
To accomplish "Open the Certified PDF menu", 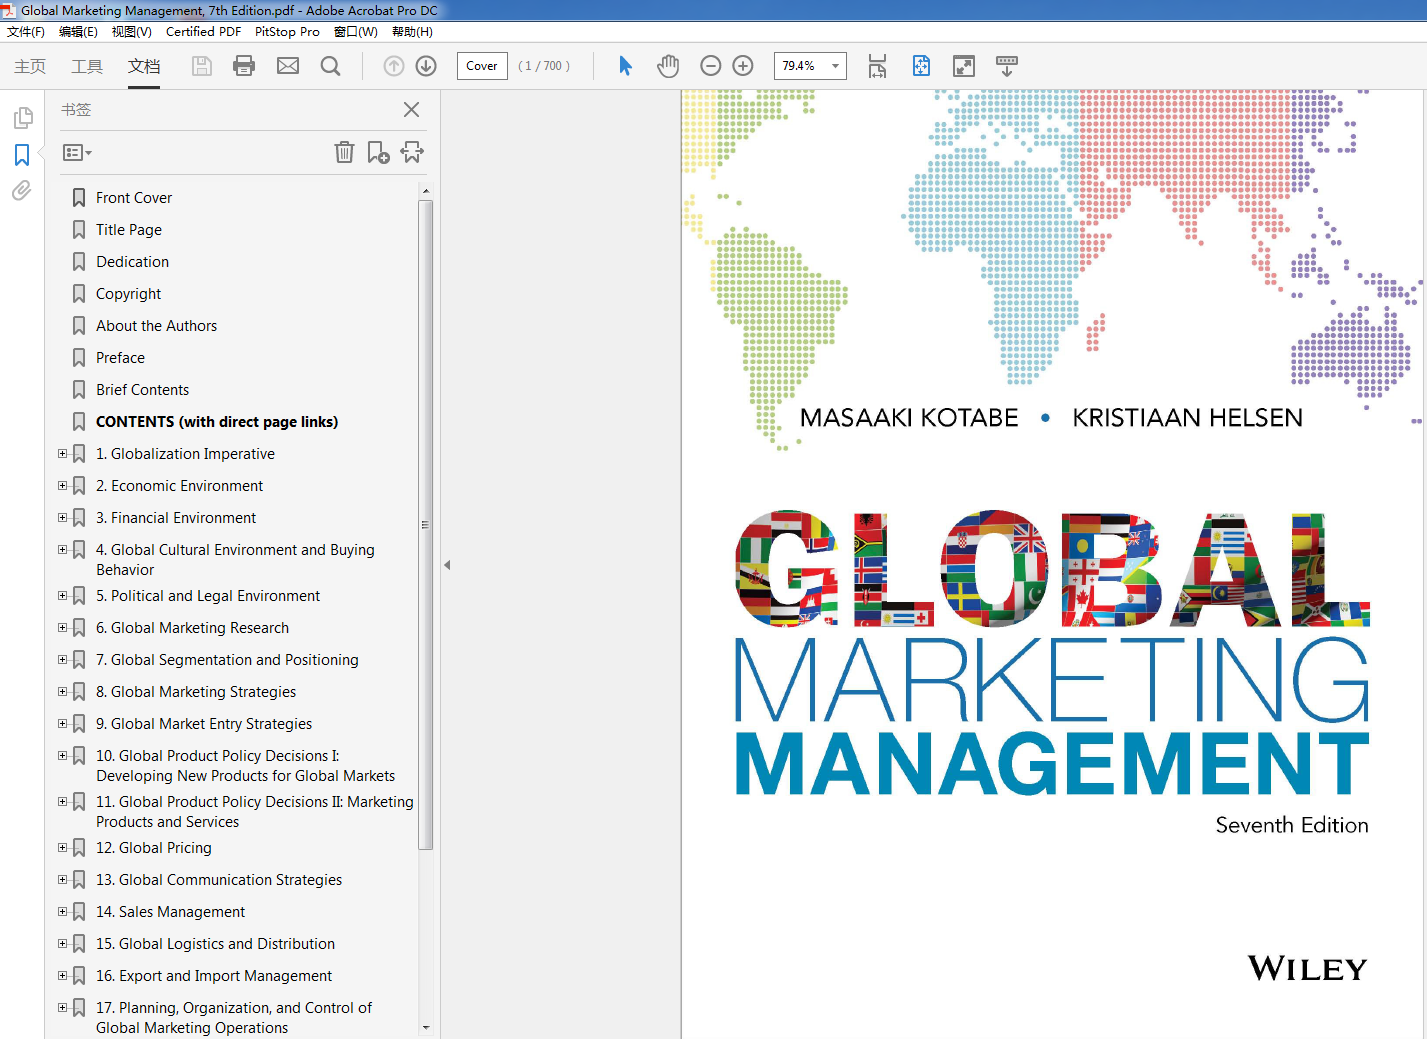I will tap(203, 32).
